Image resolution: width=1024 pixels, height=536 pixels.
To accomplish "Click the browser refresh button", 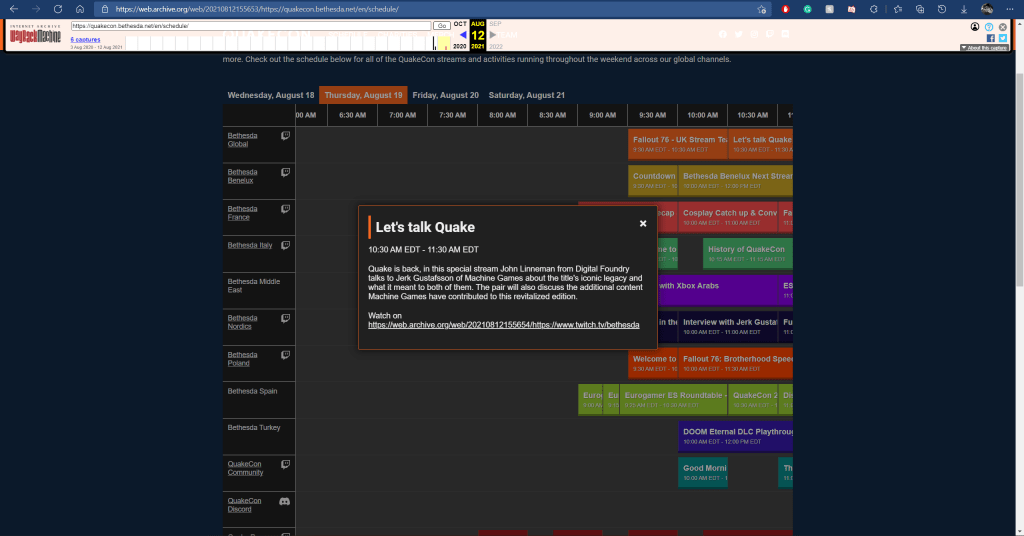I will 58,9.
